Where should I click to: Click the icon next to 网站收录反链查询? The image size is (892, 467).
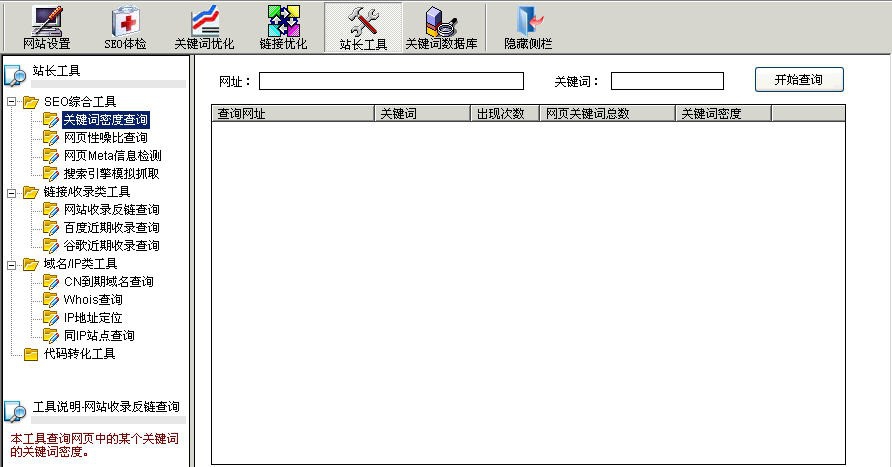tap(51, 210)
